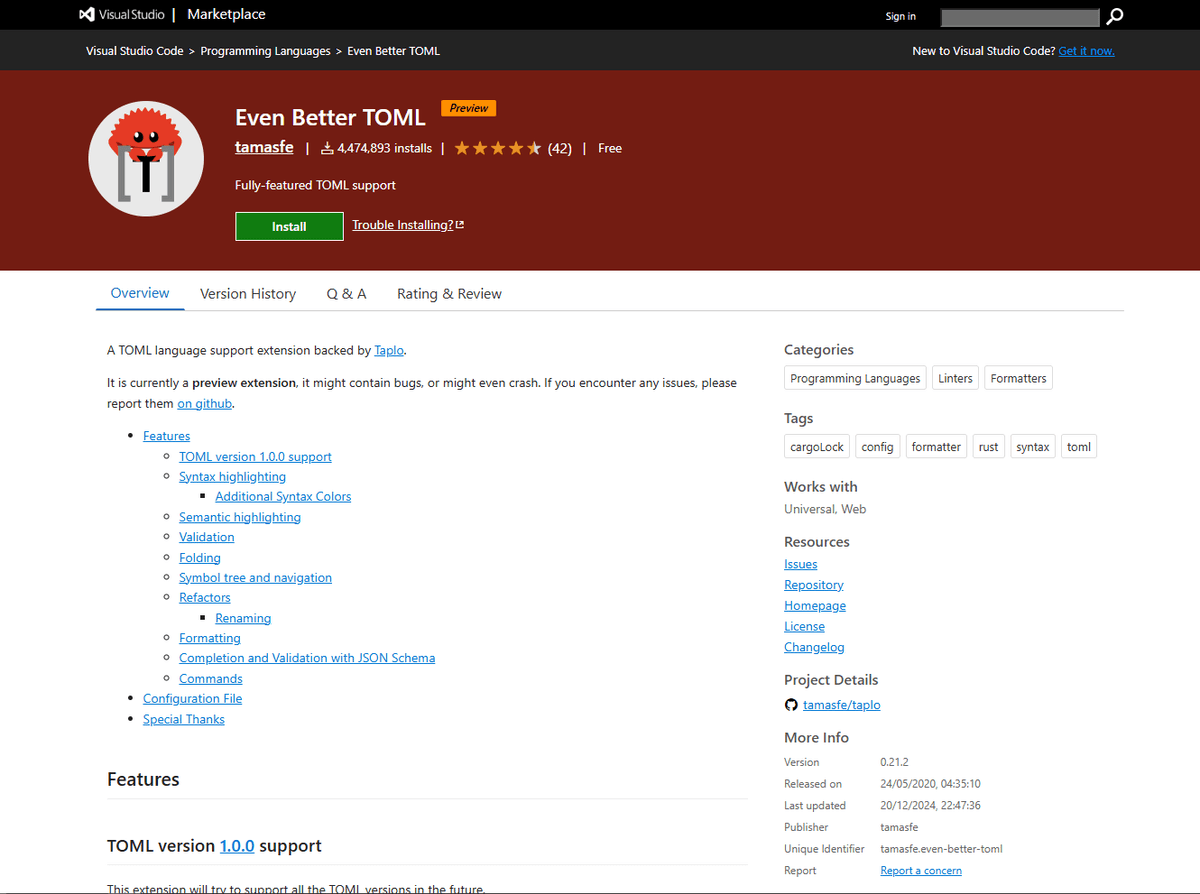Click the green Install button
The image size is (1200, 894).
pos(289,226)
